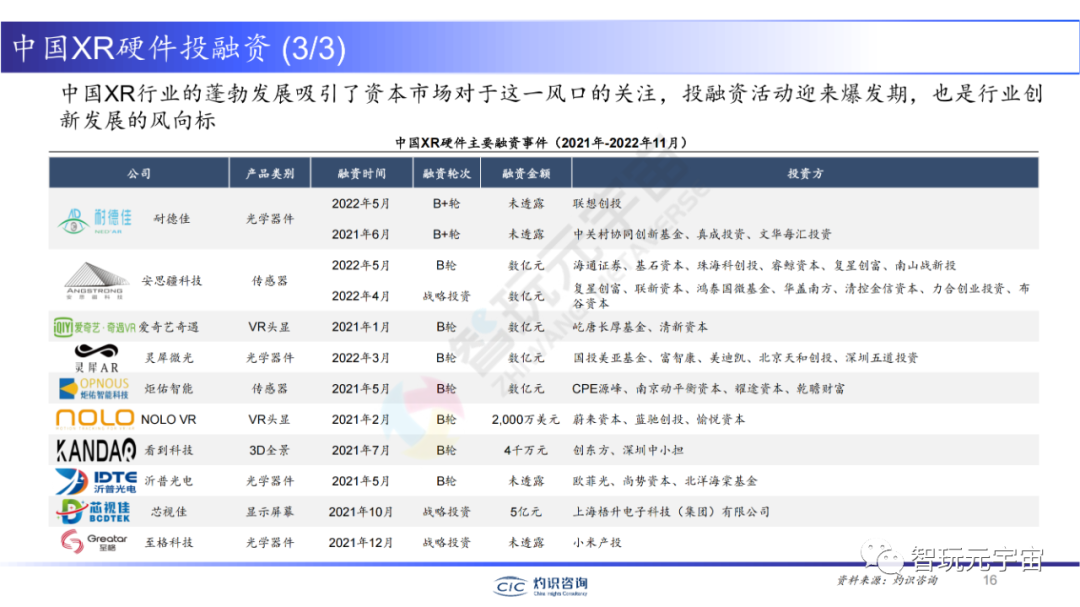Click the iQIYI 奇遇VR logo
Viewport: 1080px width, 607px height.
[x=94, y=327]
